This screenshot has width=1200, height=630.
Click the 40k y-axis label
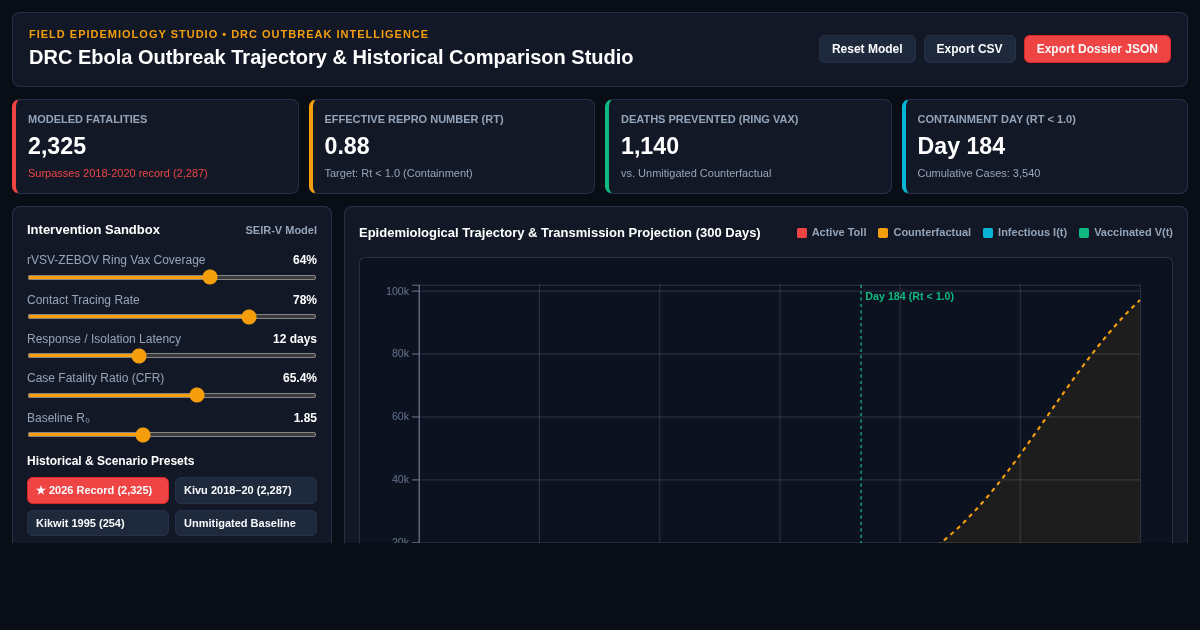coord(401,480)
